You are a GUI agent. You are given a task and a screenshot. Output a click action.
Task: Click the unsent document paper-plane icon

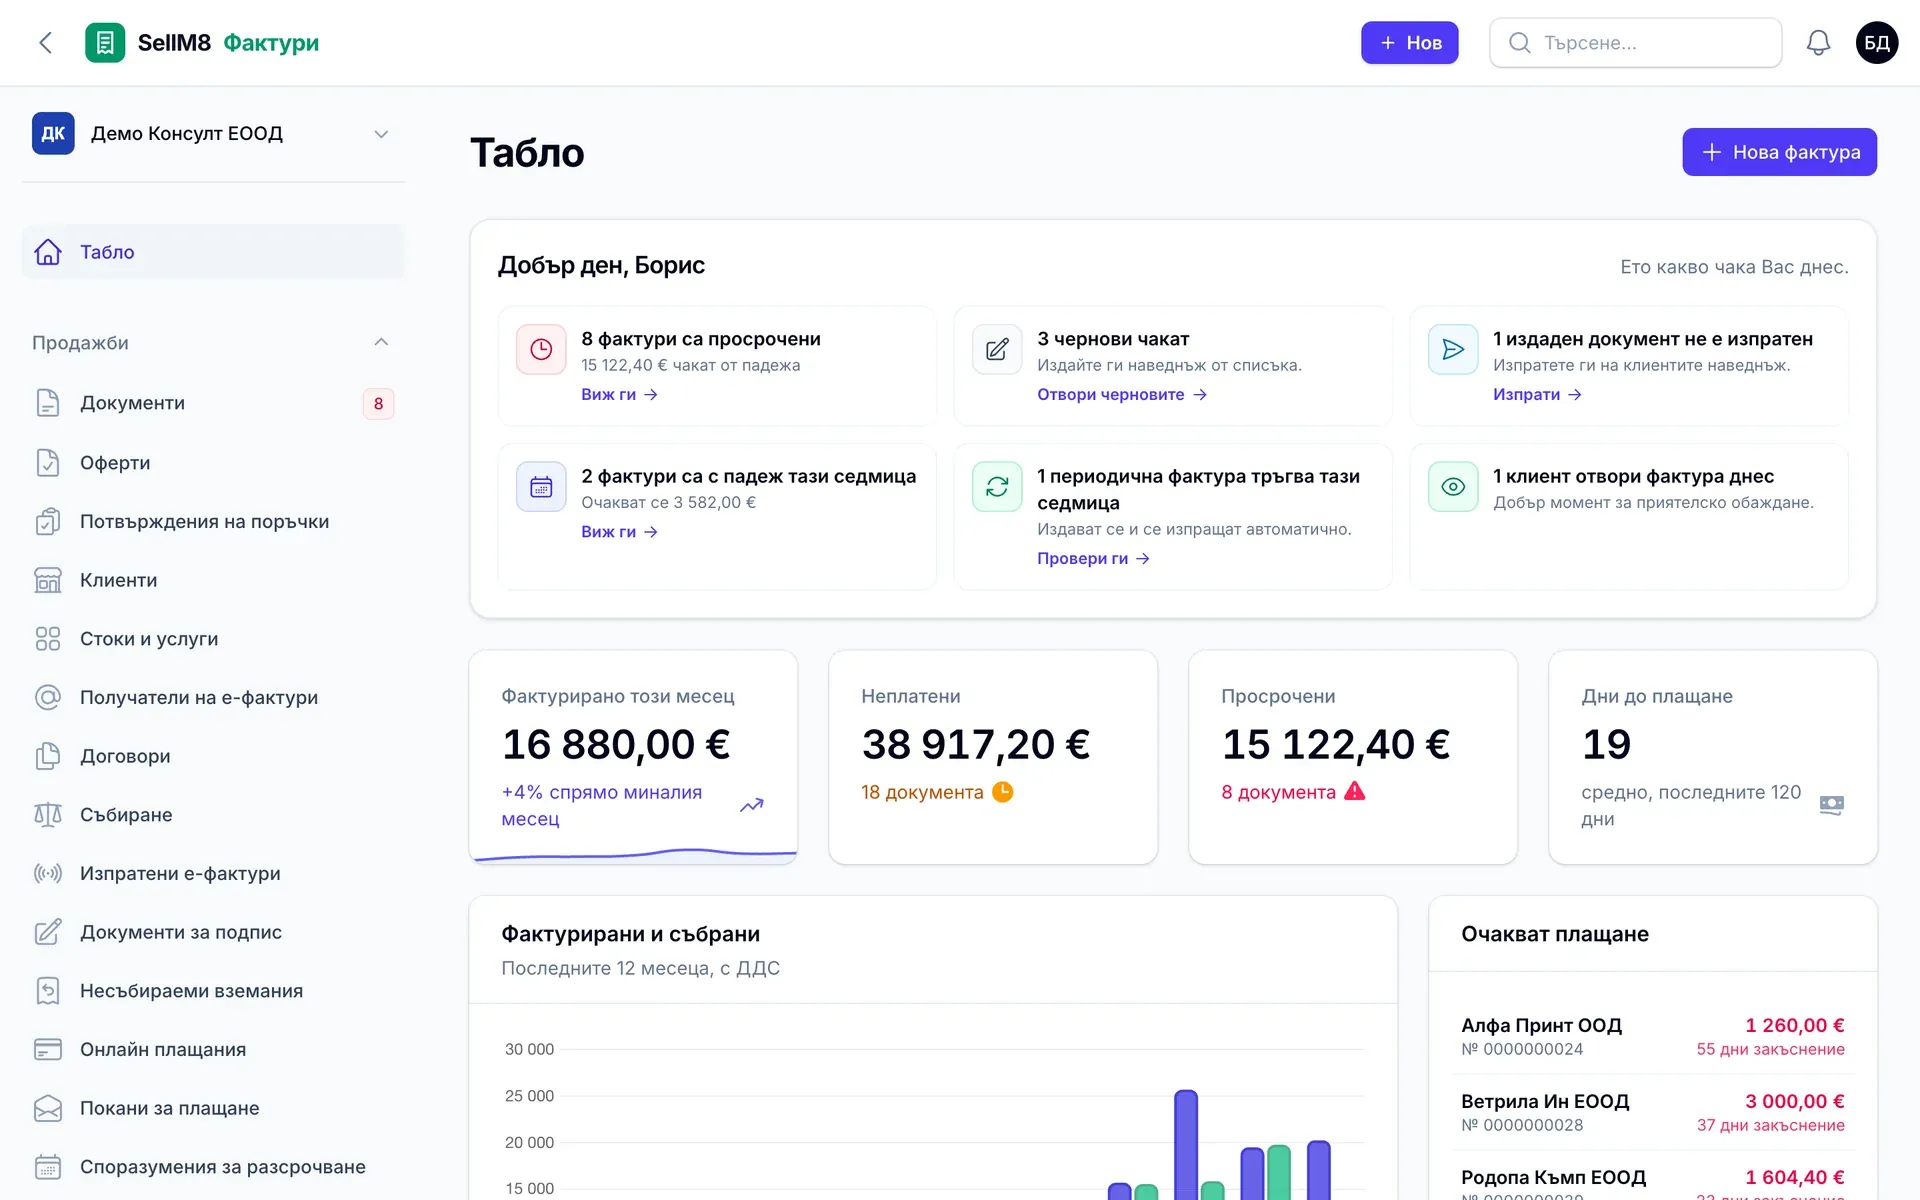pos(1453,349)
